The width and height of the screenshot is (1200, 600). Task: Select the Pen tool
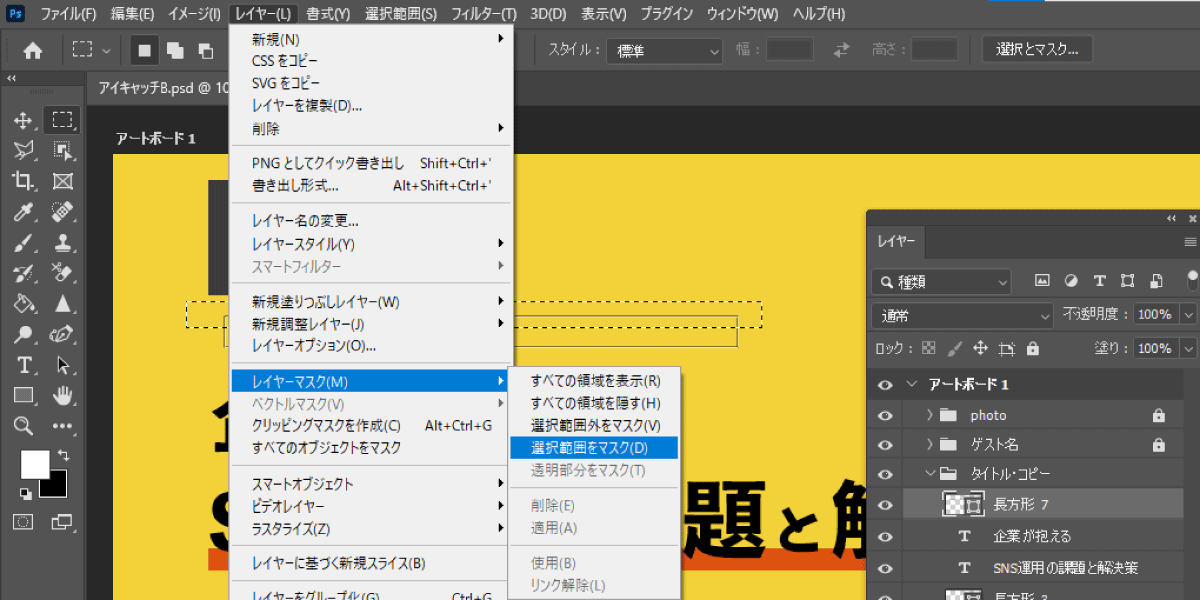pyautogui.click(x=63, y=334)
